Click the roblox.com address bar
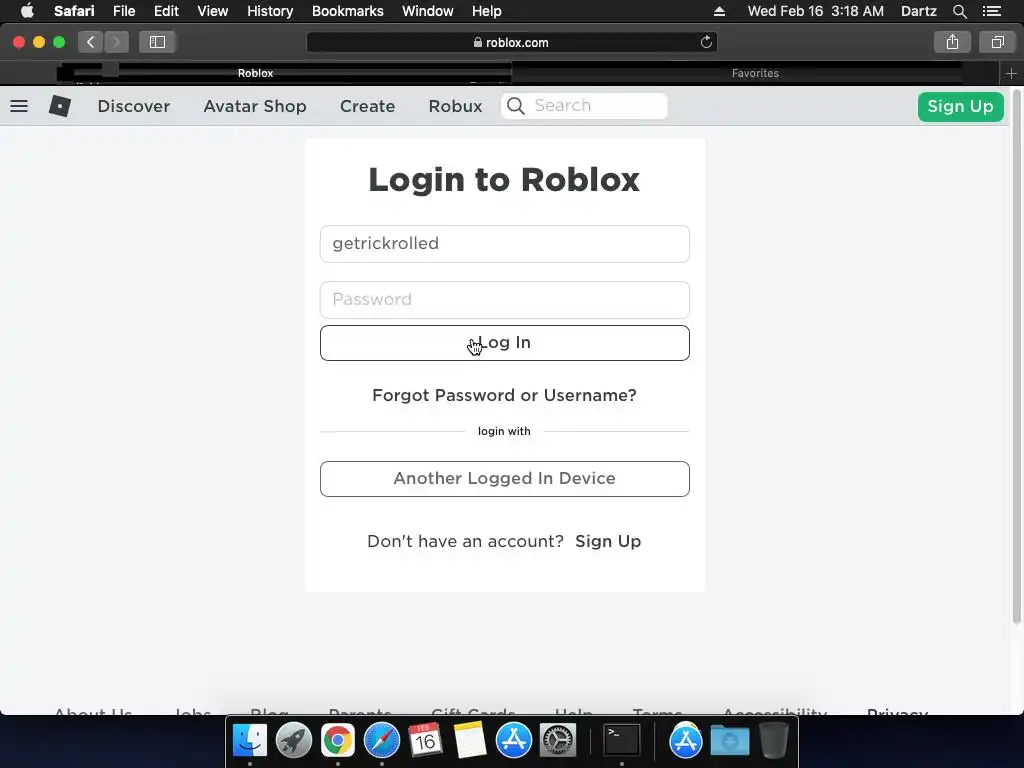1024x768 pixels. [x=511, y=42]
